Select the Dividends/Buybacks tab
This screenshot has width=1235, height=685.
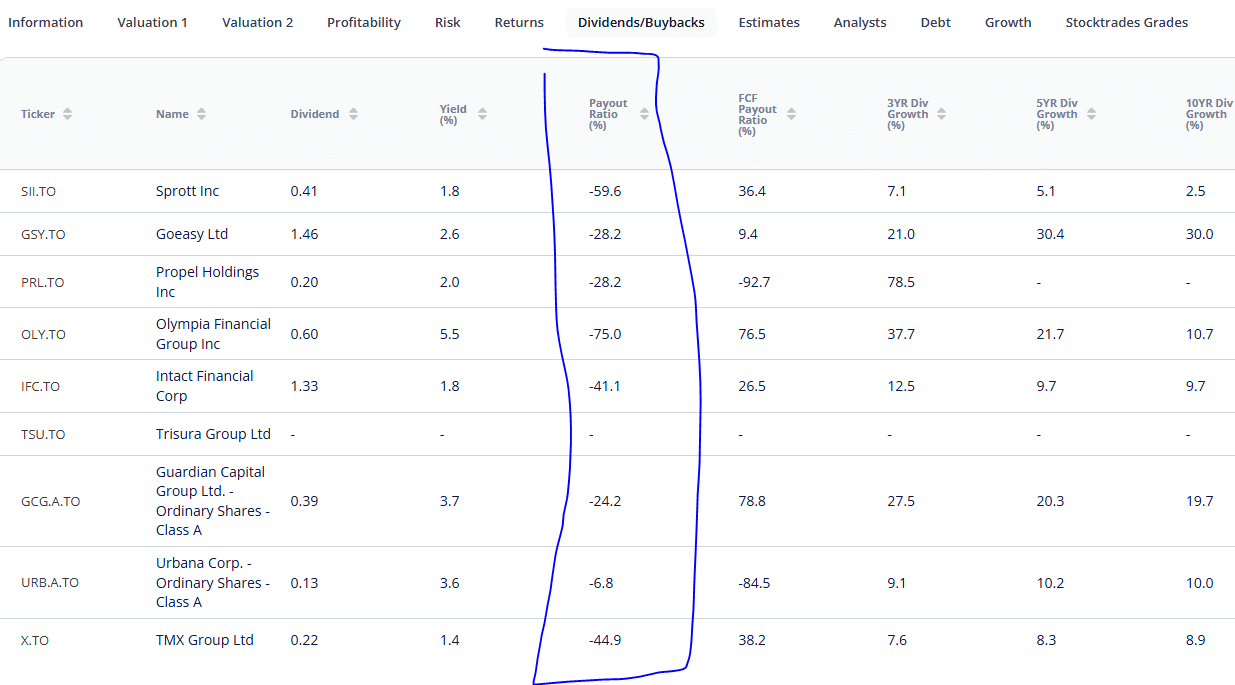[x=641, y=22]
